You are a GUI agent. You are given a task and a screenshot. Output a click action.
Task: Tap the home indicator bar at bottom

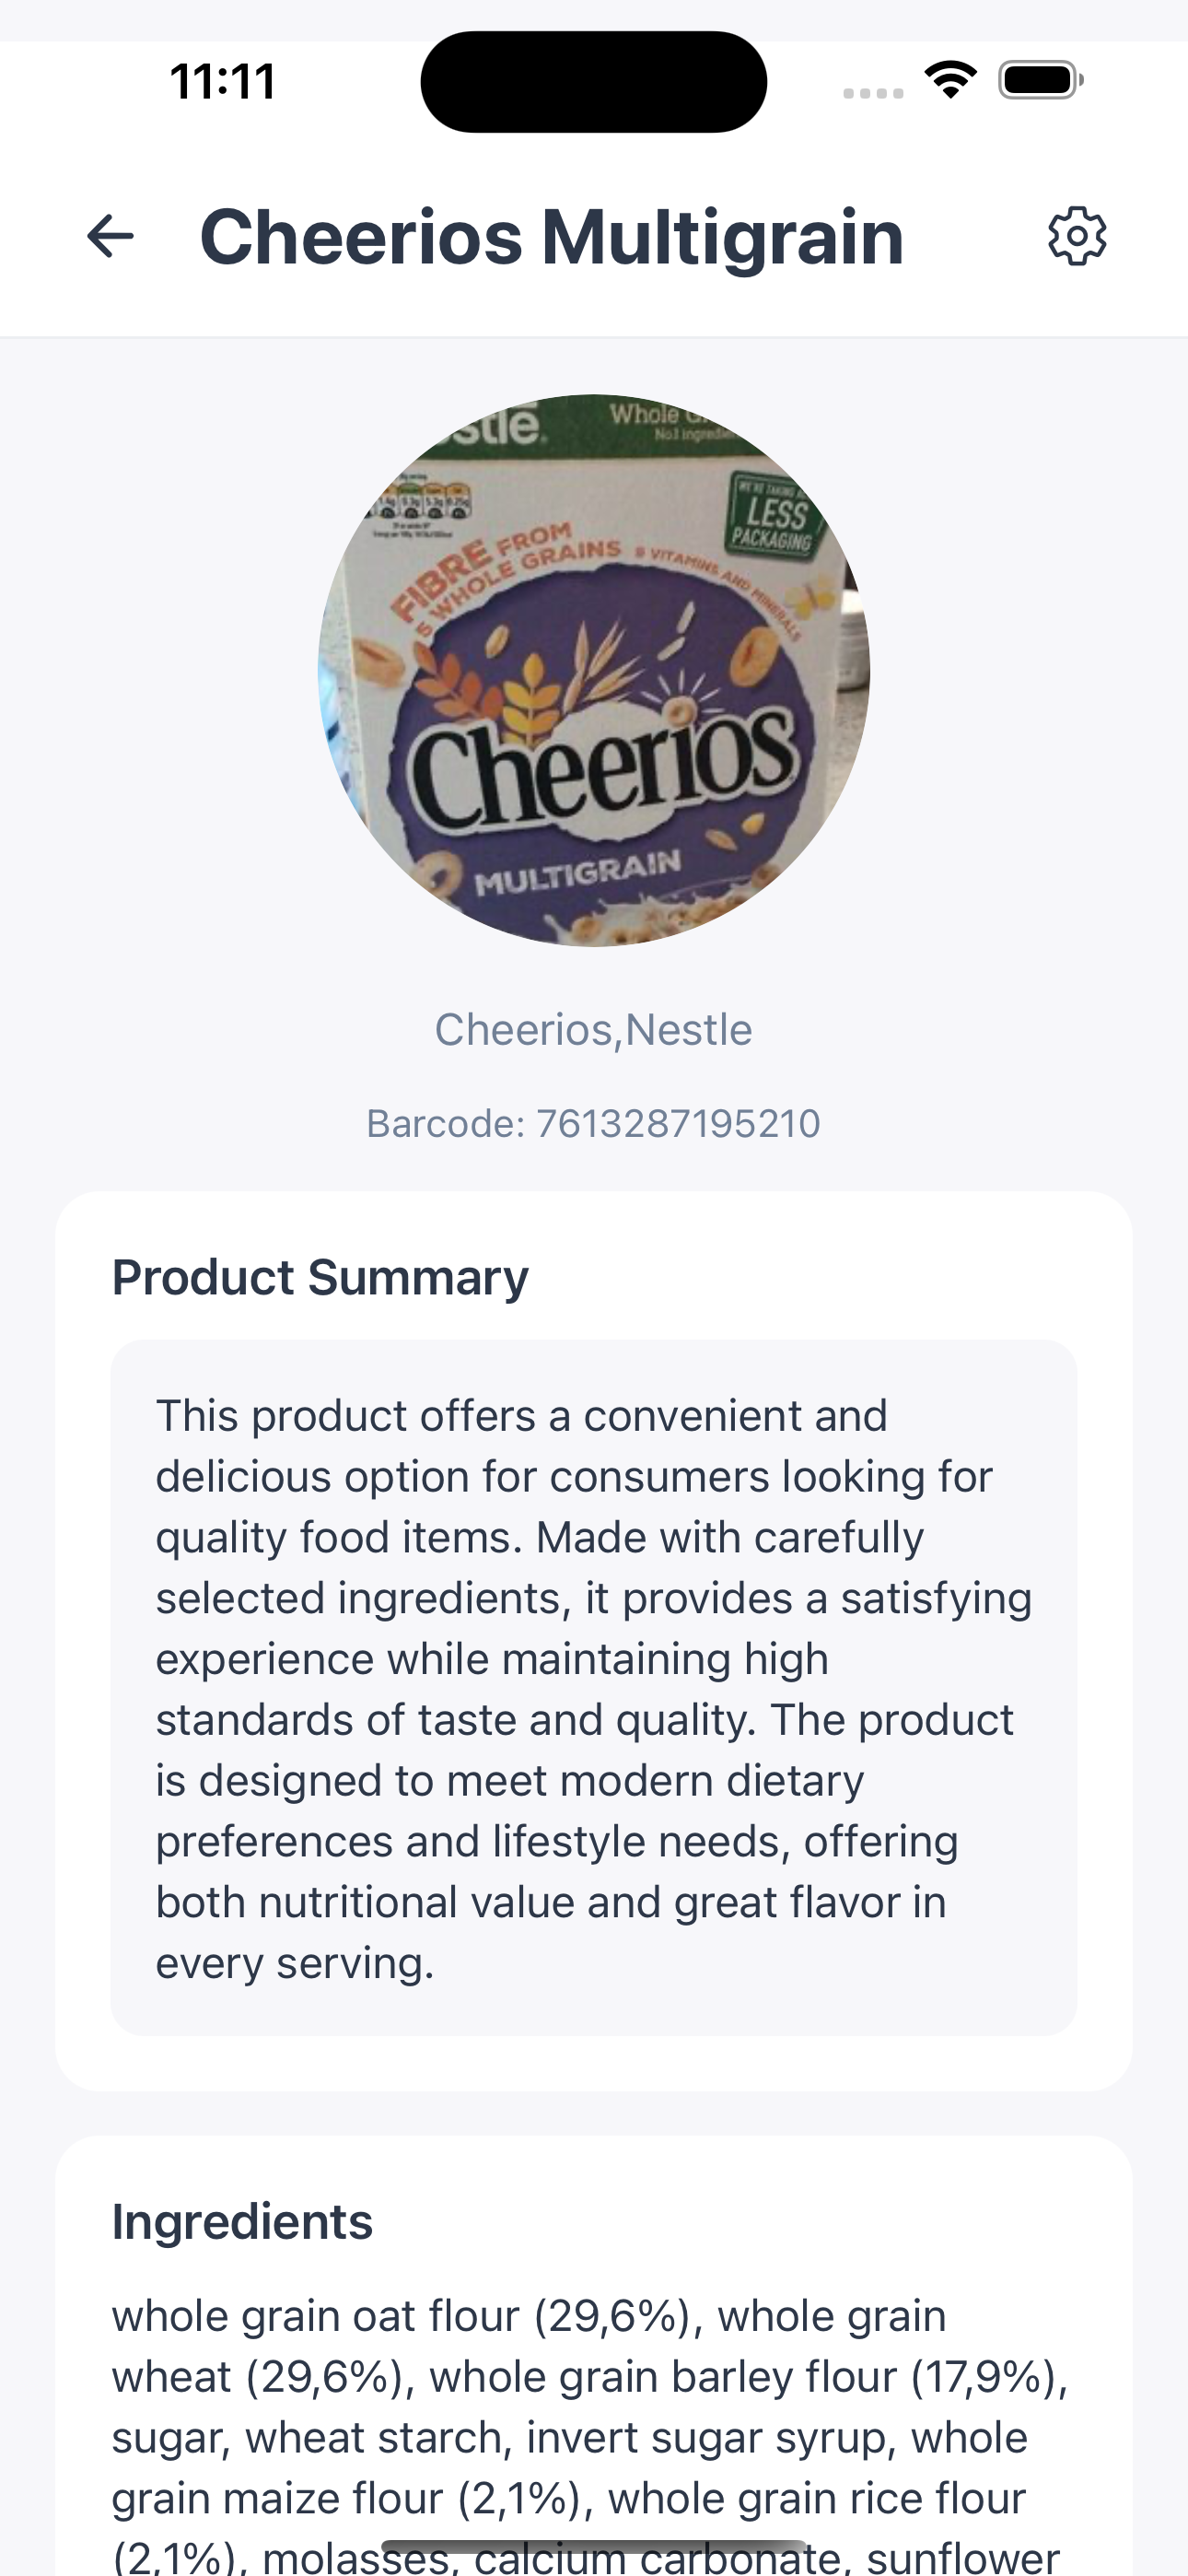[593, 2546]
